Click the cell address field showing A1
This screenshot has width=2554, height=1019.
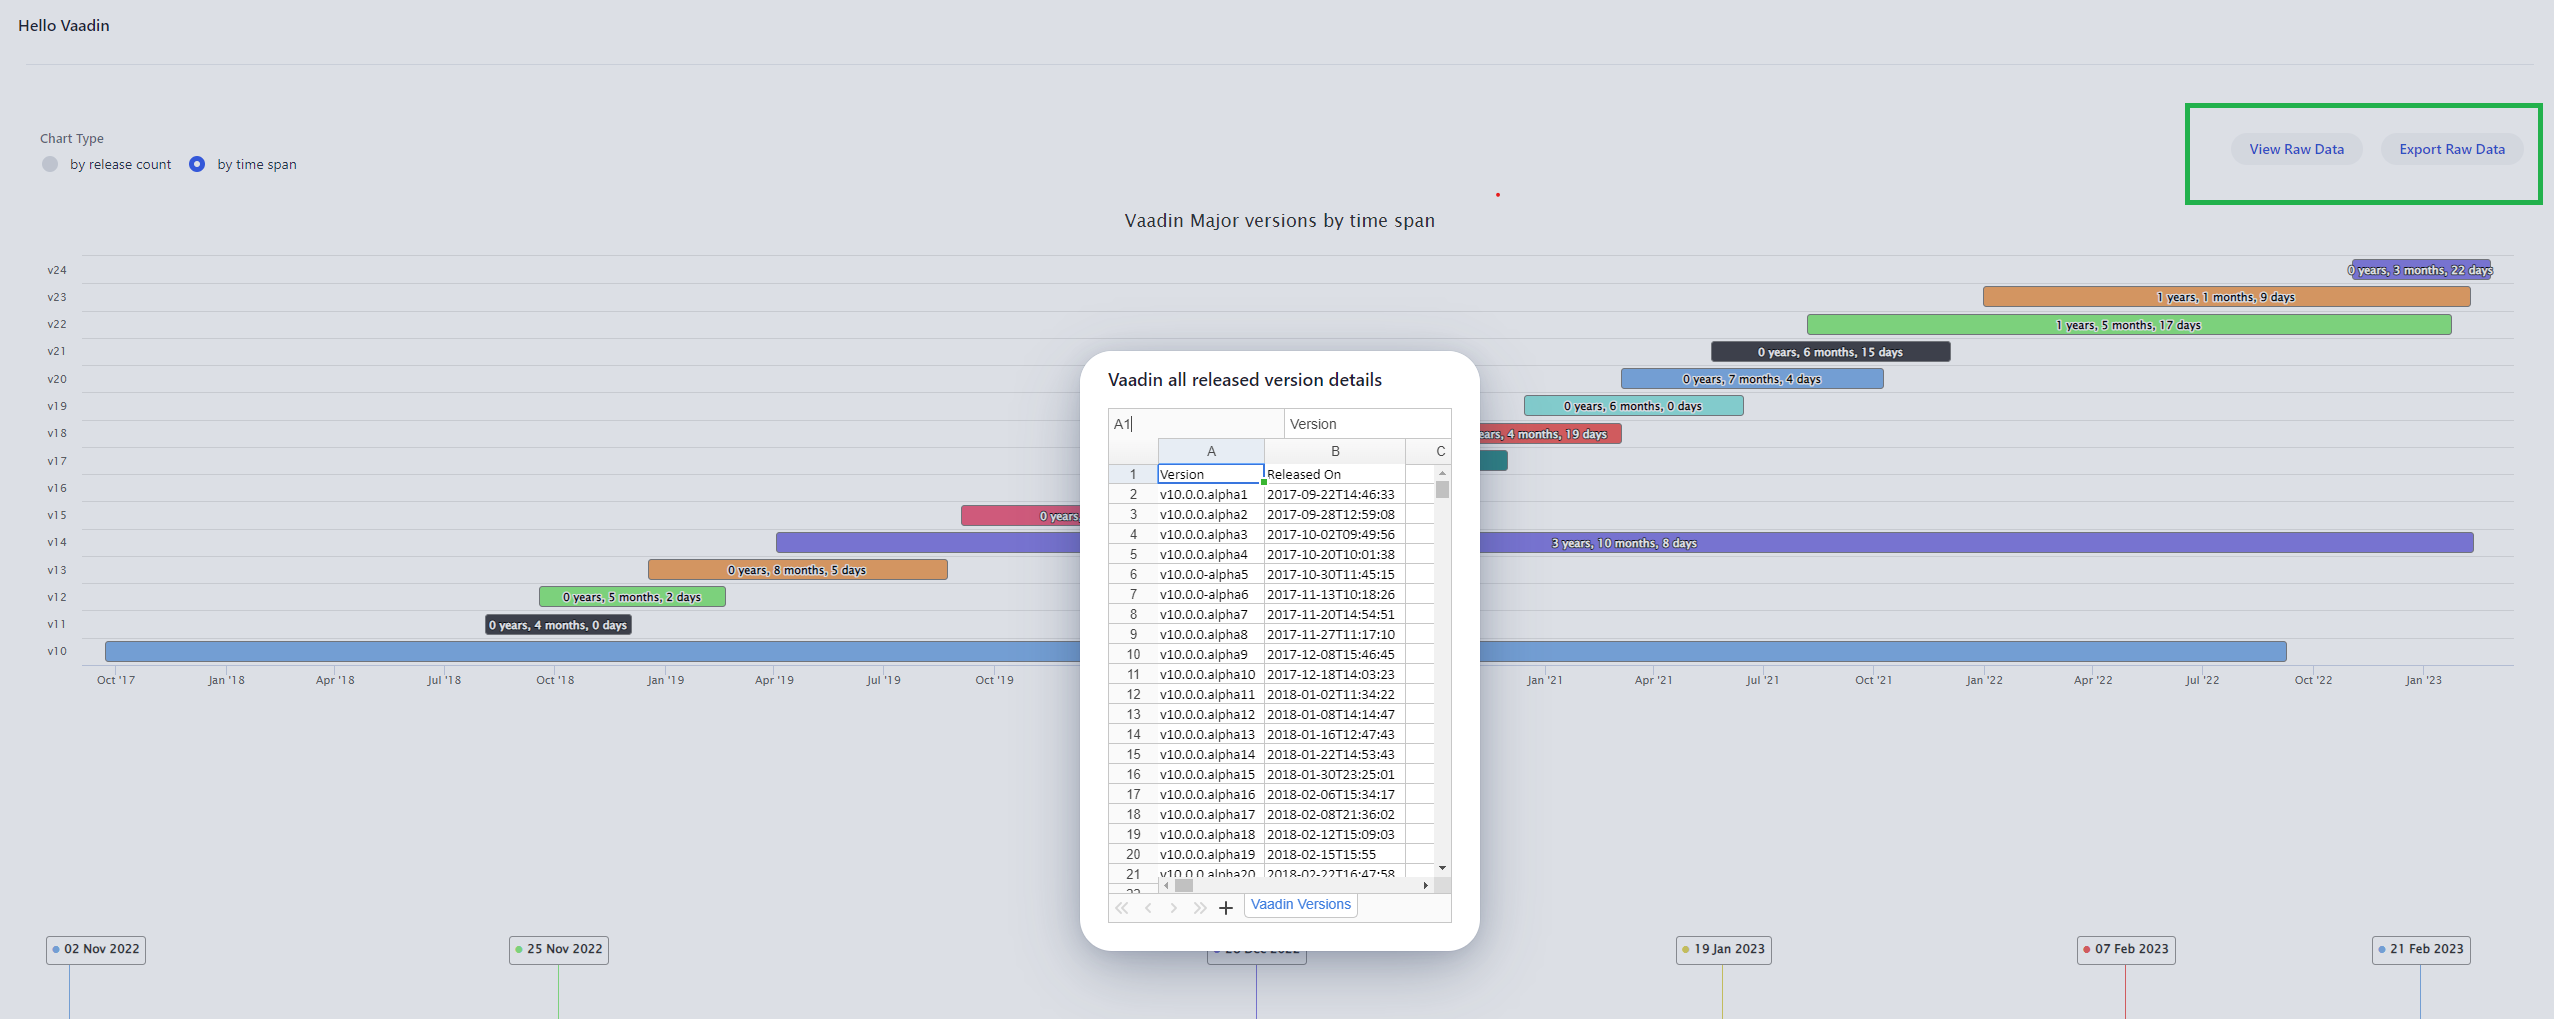pyautogui.click(x=1196, y=424)
